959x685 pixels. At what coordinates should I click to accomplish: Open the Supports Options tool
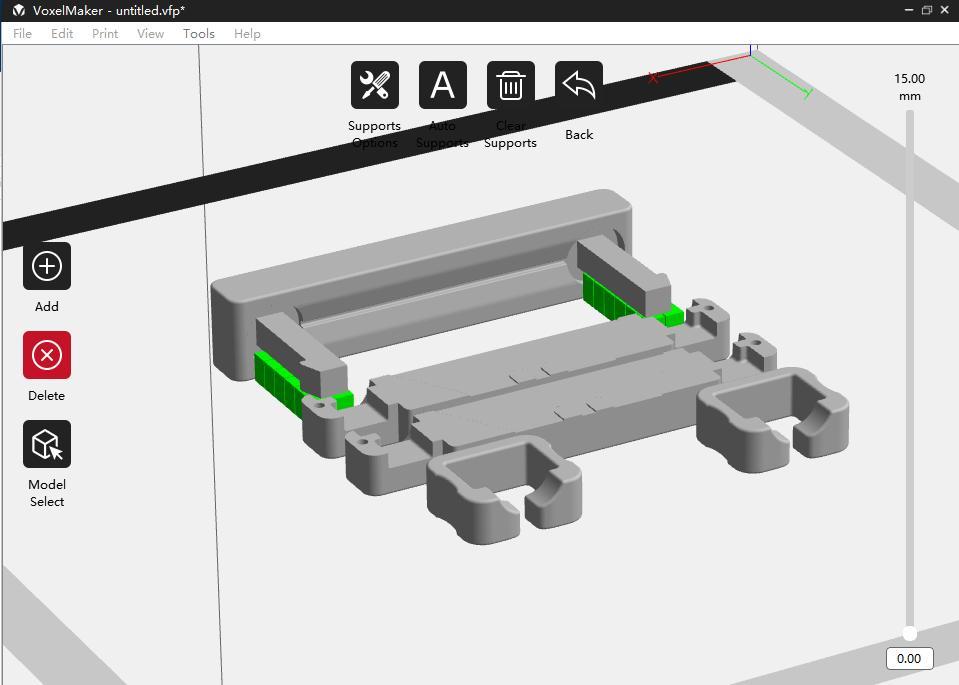tap(374, 85)
